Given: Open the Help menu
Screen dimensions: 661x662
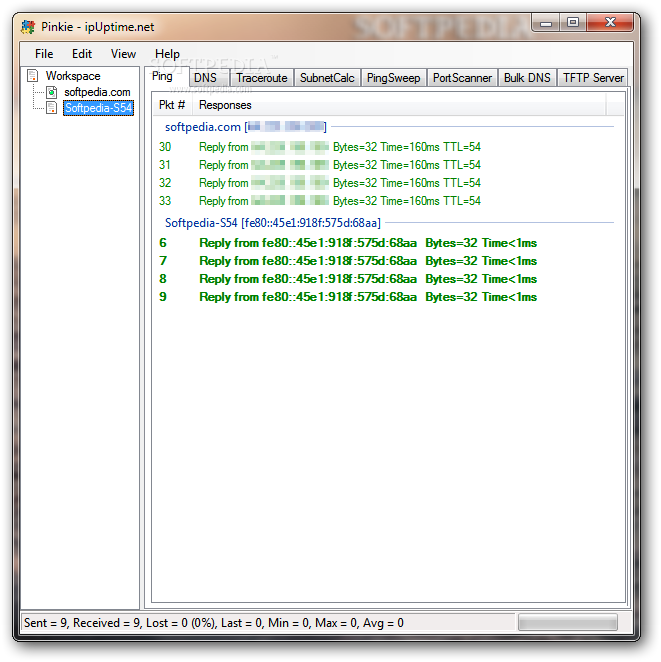Looking at the screenshot, I should (167, 54).
